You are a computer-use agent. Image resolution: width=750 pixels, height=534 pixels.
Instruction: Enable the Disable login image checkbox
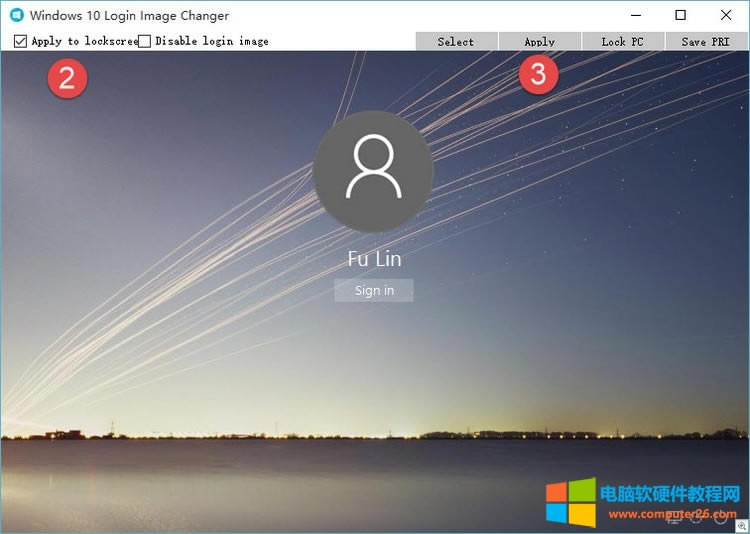(144, 42)
